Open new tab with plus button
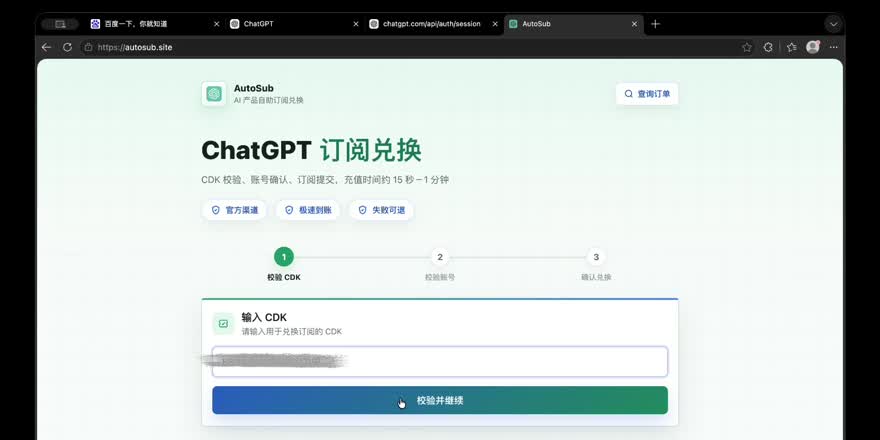 coord(656,24)
